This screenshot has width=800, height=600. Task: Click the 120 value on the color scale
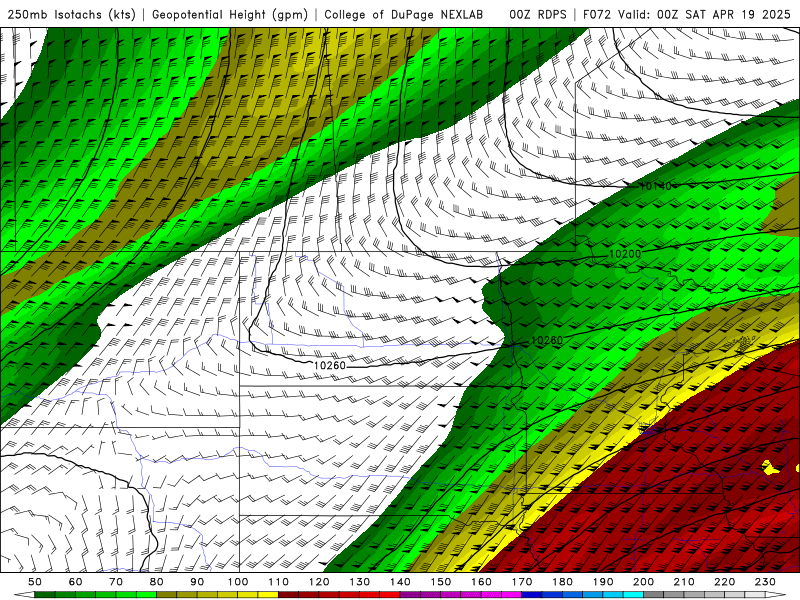tap(319, 582)
